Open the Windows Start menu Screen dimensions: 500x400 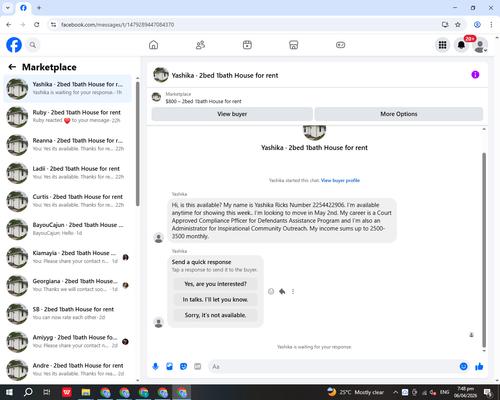click(x=9, y=392)
